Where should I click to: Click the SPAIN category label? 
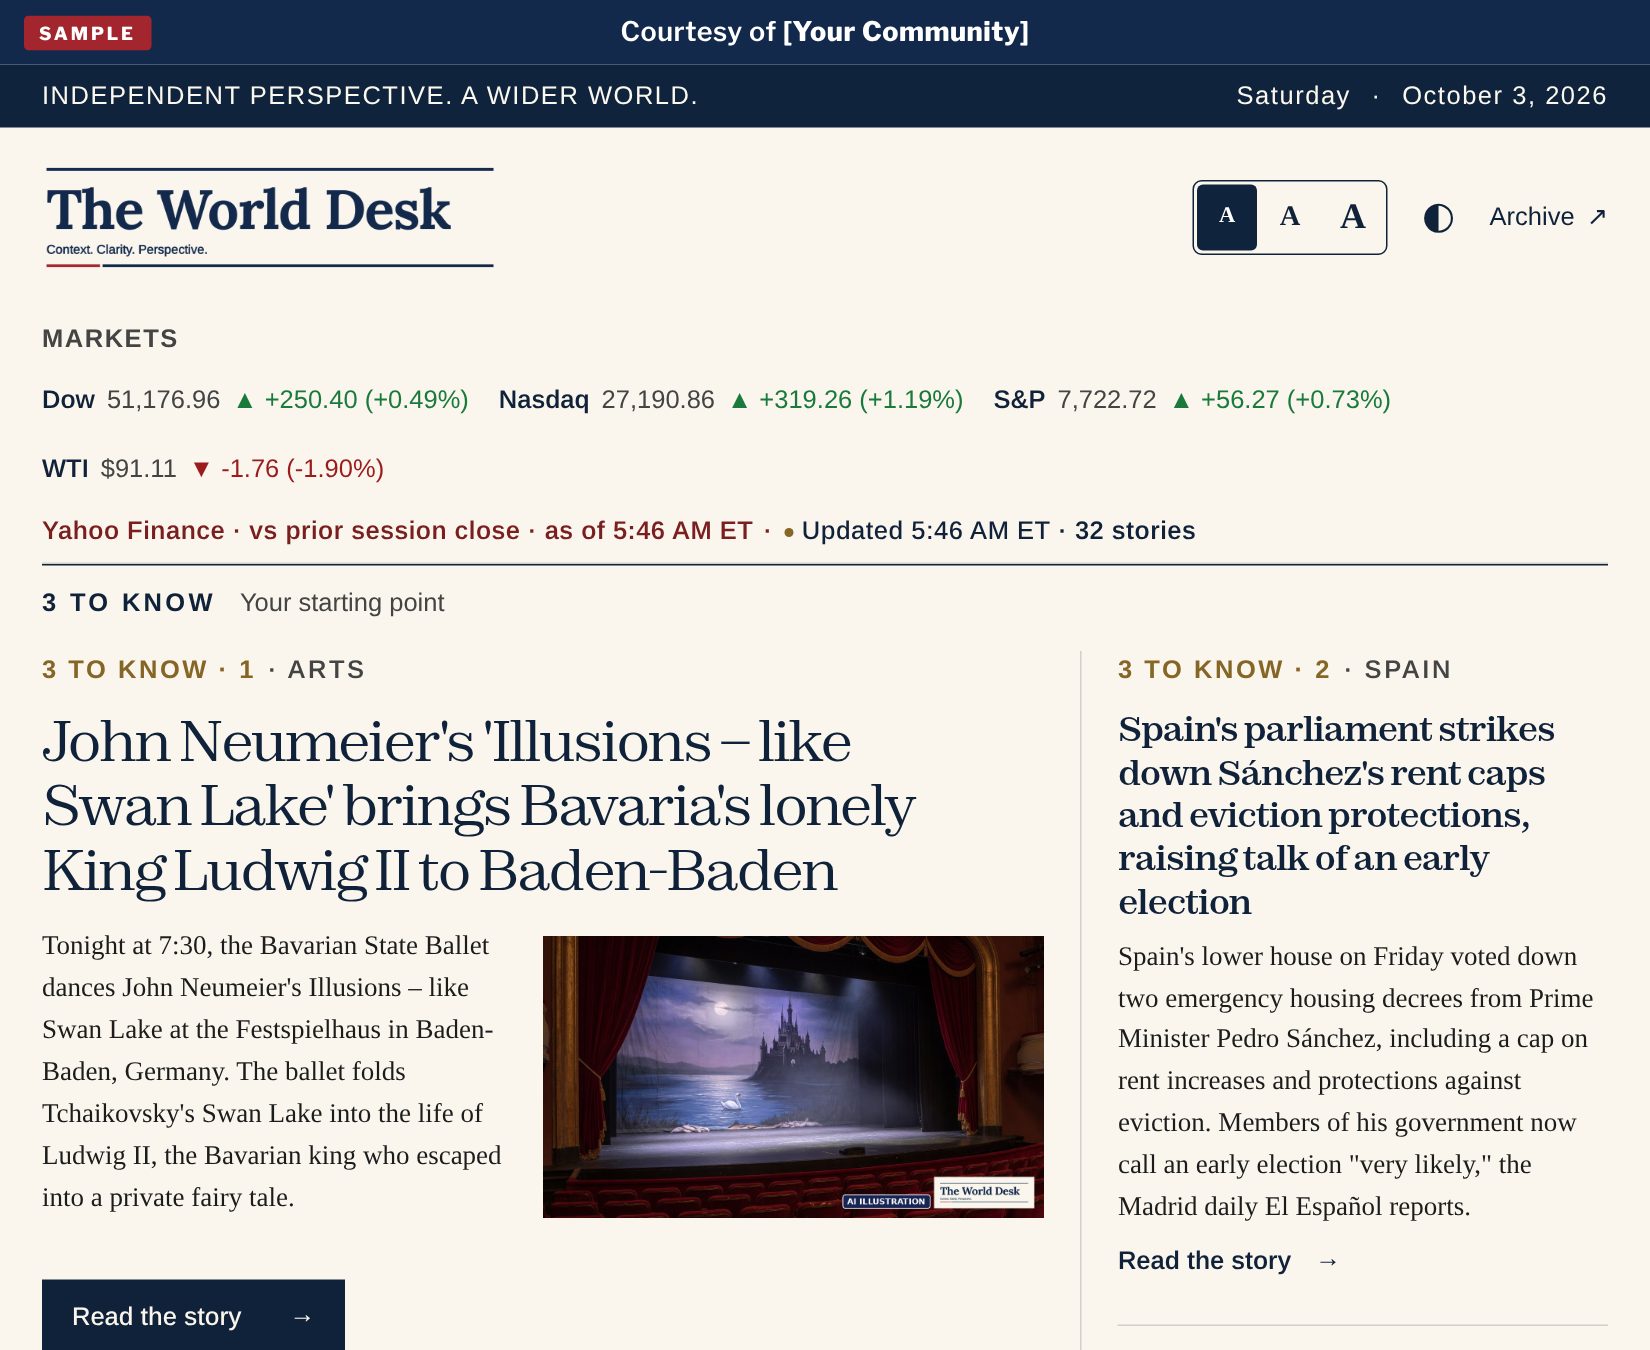coord(1408,670)
